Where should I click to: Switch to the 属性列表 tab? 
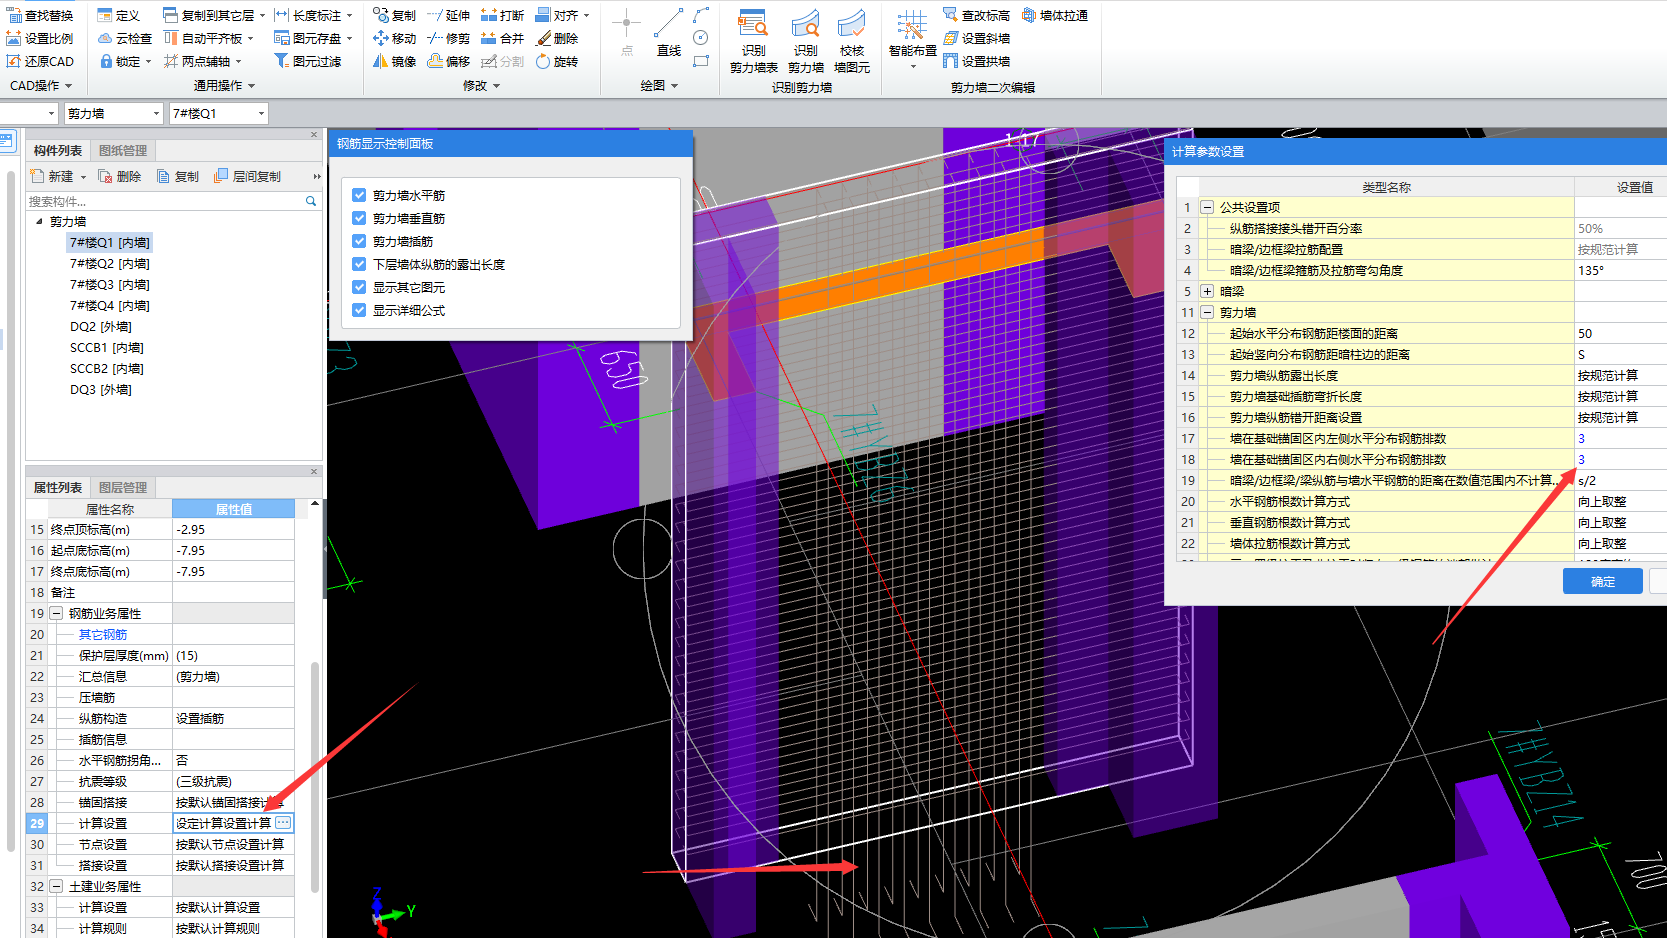[58, 487]
